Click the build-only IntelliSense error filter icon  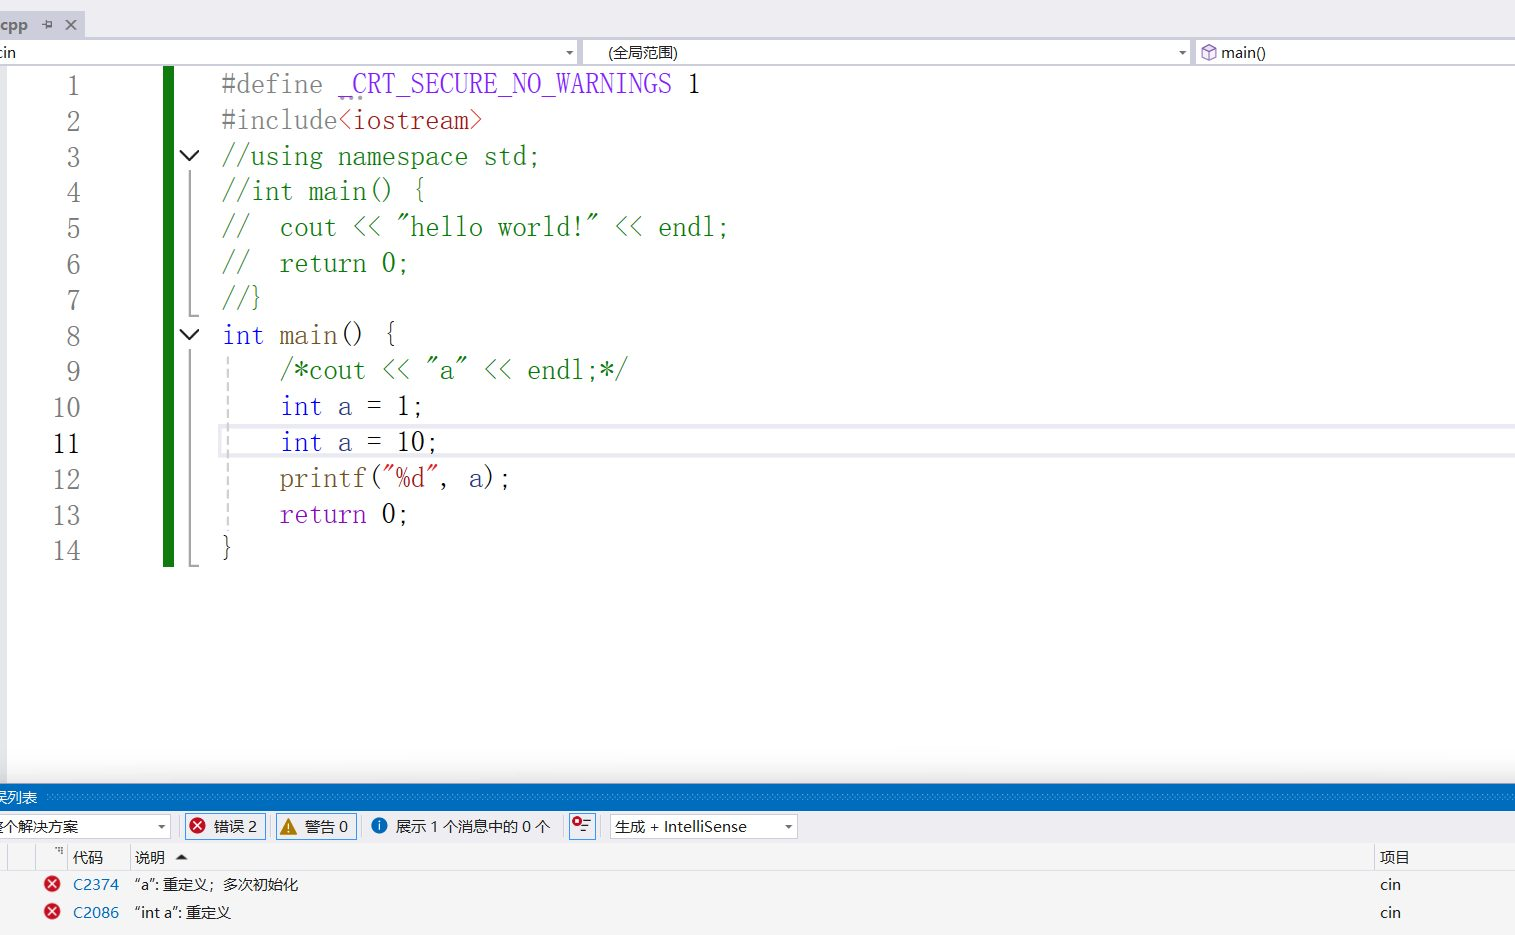click(x=582, y=826)
